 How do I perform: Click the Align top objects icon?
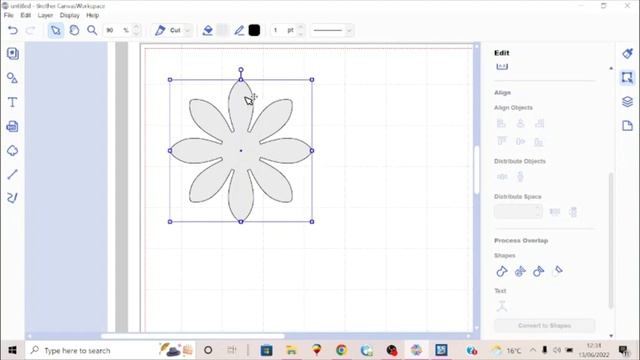pyautogui.click(x=502, y=141)
